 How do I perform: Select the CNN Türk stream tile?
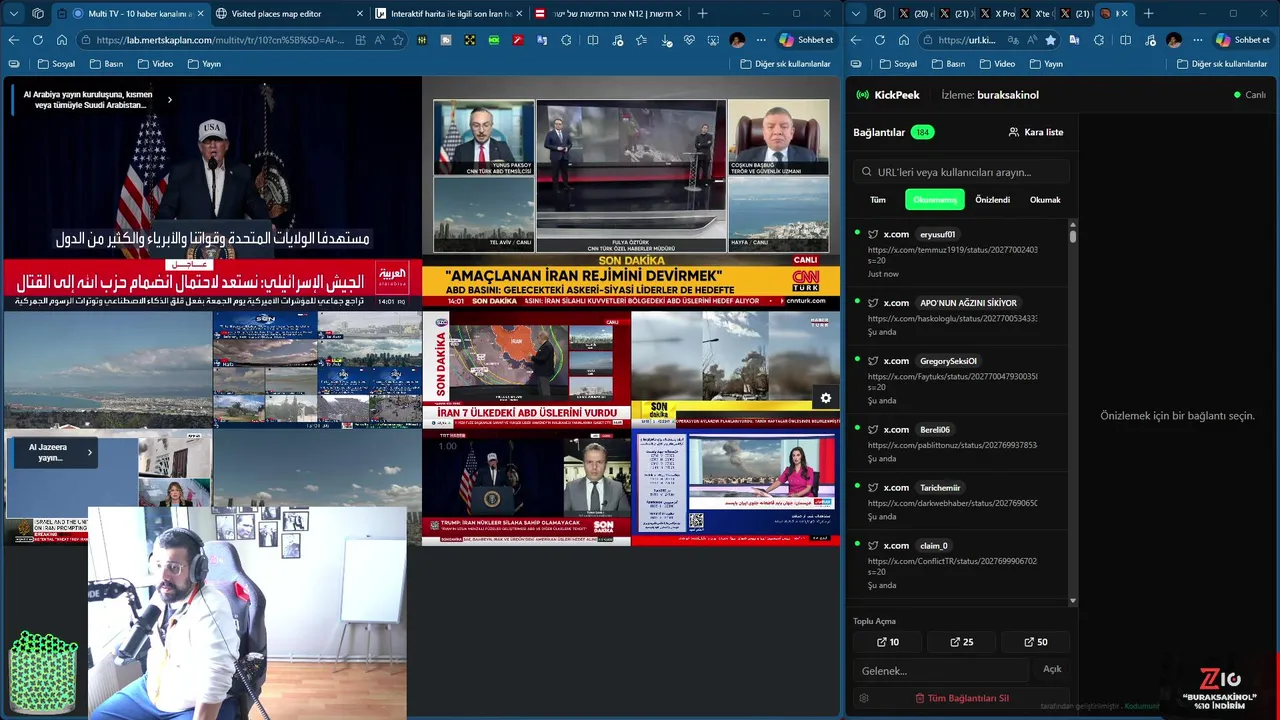(x=631, y=192)
